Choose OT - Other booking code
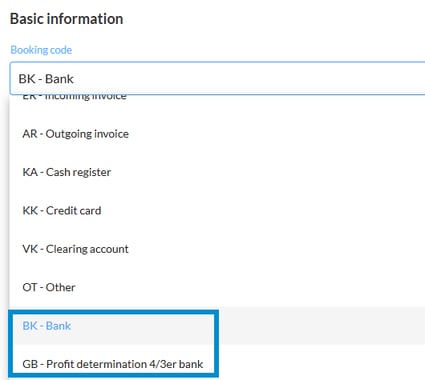Image resolution: width=425 pixels, height=380 pixels. click(217, 287)
